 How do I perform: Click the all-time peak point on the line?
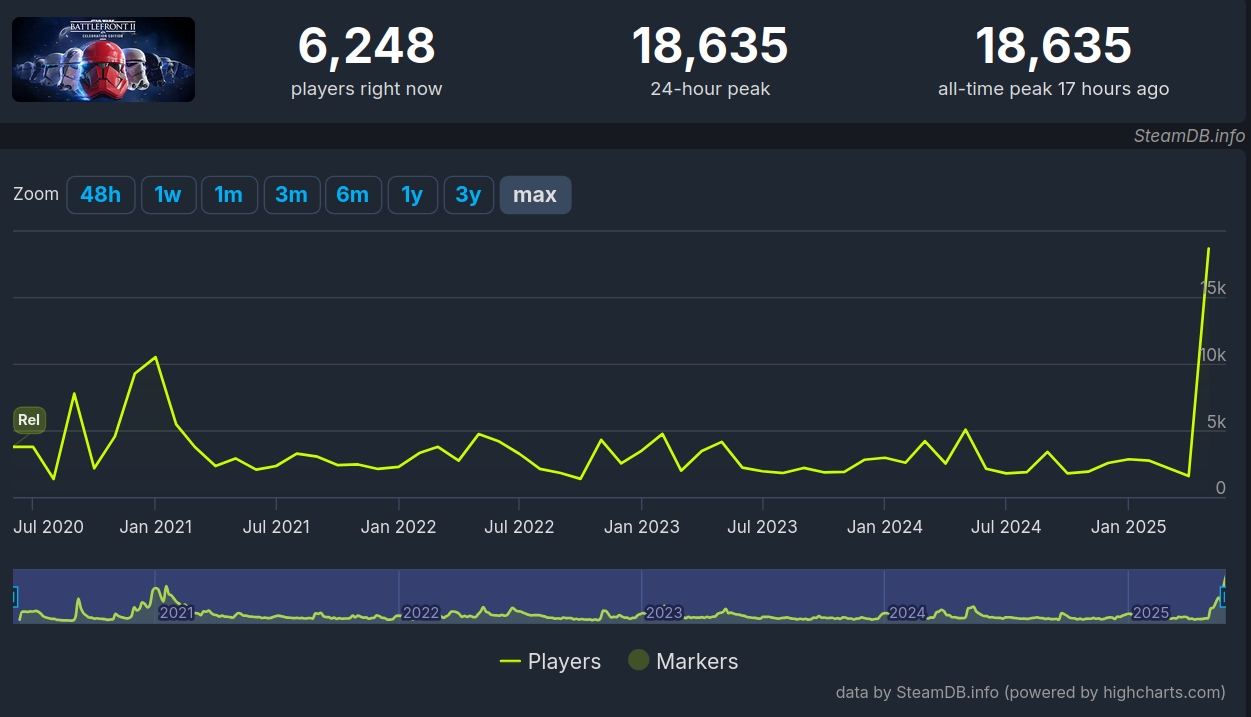pos(1208,249)
